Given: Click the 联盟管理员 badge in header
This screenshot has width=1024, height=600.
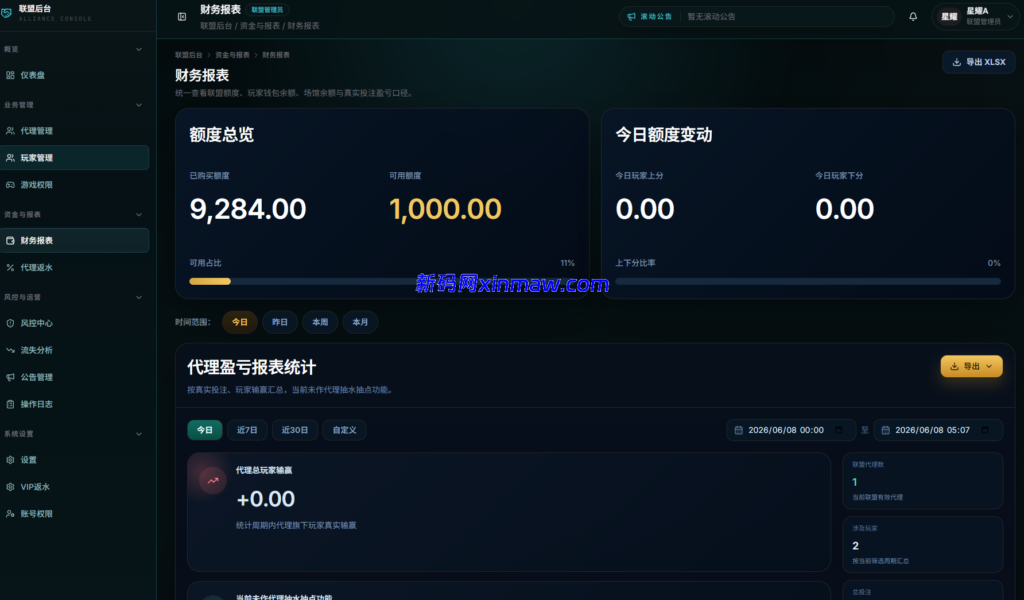Looking at the screenshot, I should coord(267,10).
